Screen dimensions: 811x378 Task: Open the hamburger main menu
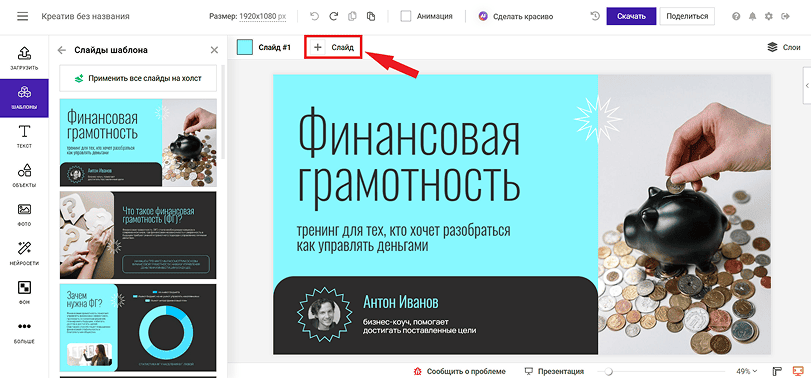tap(22, 16)
